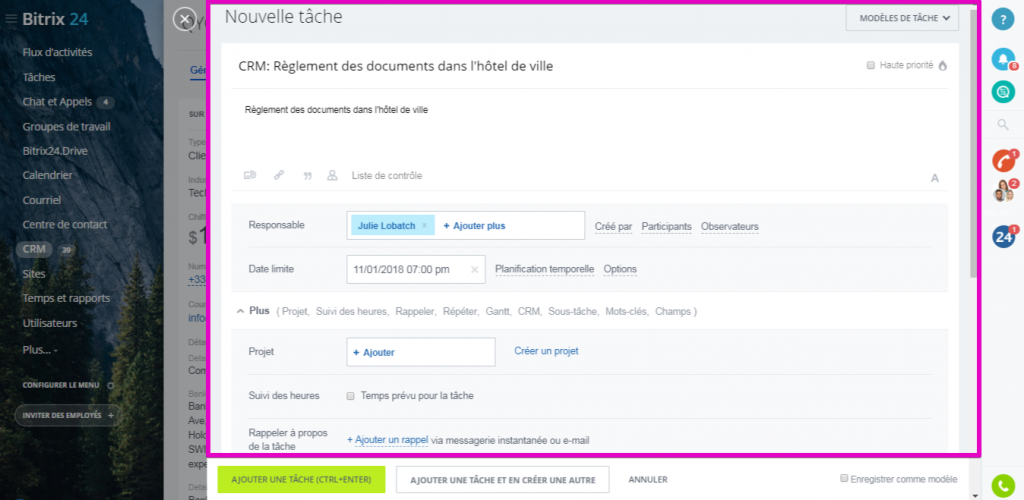1024x500 pixels.
Task: Open the orange phone call icon
Action: [1003, 161]
